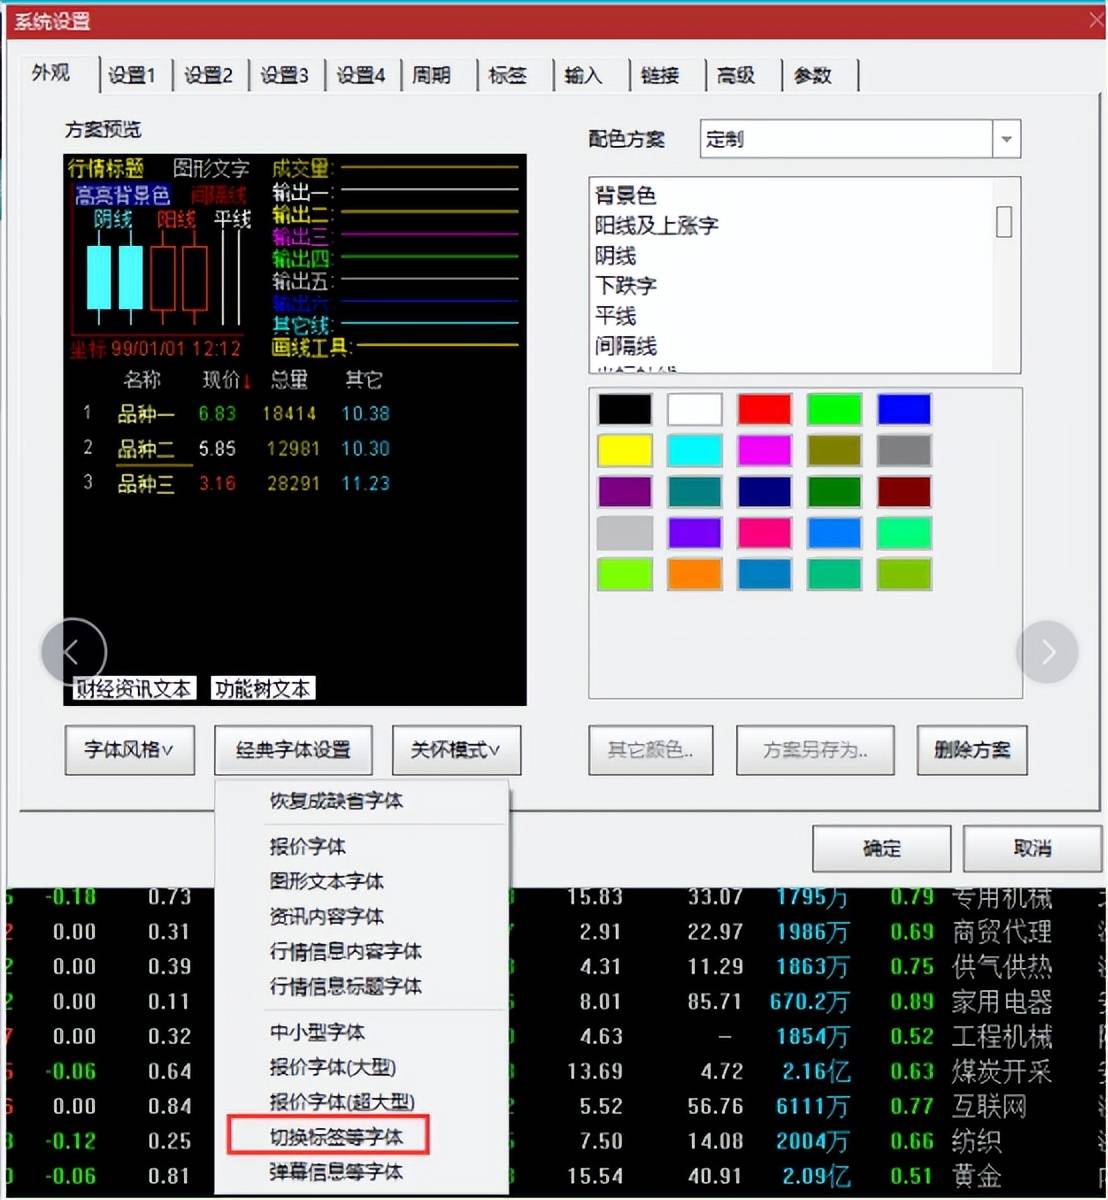
Task: Pick the dark gray color swatch
Action: [904, 450]
